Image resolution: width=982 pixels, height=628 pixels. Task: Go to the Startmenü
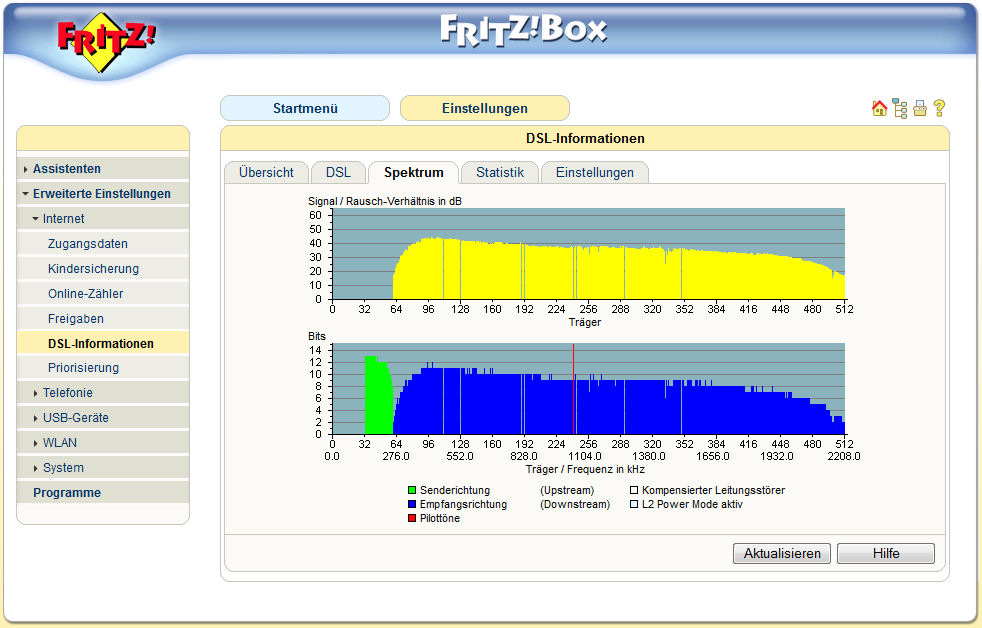(305, 108)
